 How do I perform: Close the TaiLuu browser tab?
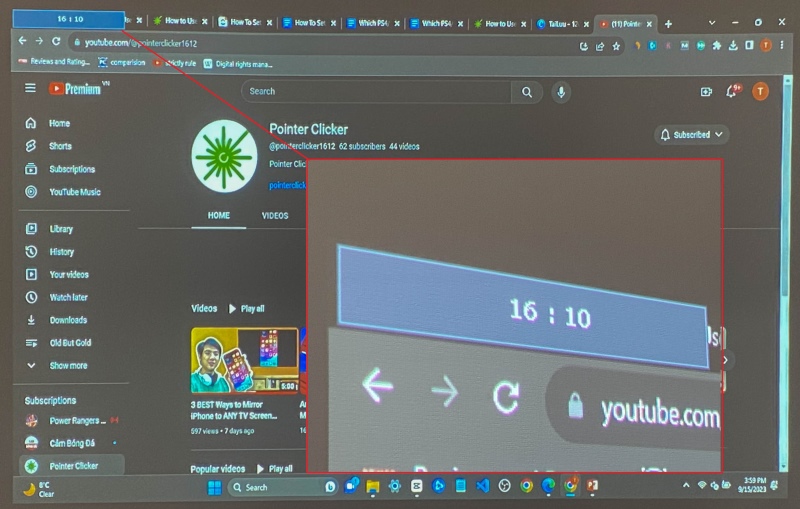click(x=586, y=24)
